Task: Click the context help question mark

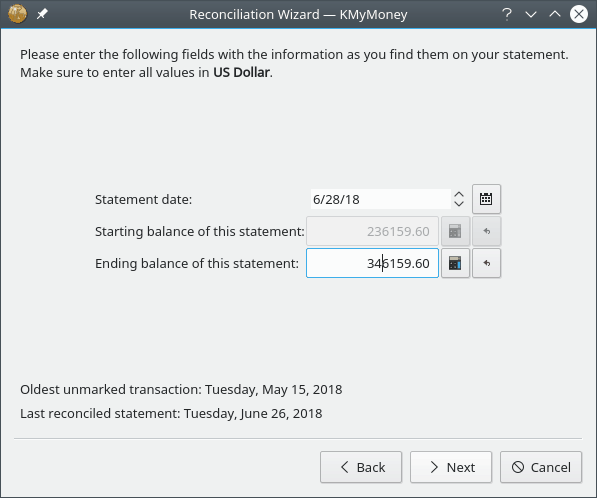Action: click(x=506, y=14)
